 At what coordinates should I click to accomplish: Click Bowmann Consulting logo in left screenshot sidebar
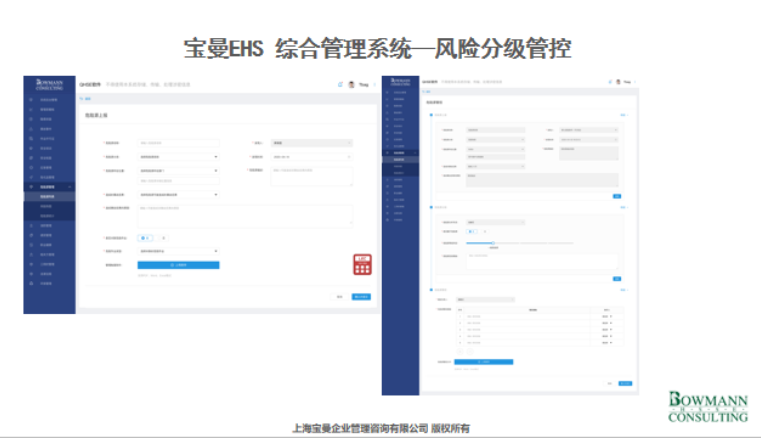[50, 85]
